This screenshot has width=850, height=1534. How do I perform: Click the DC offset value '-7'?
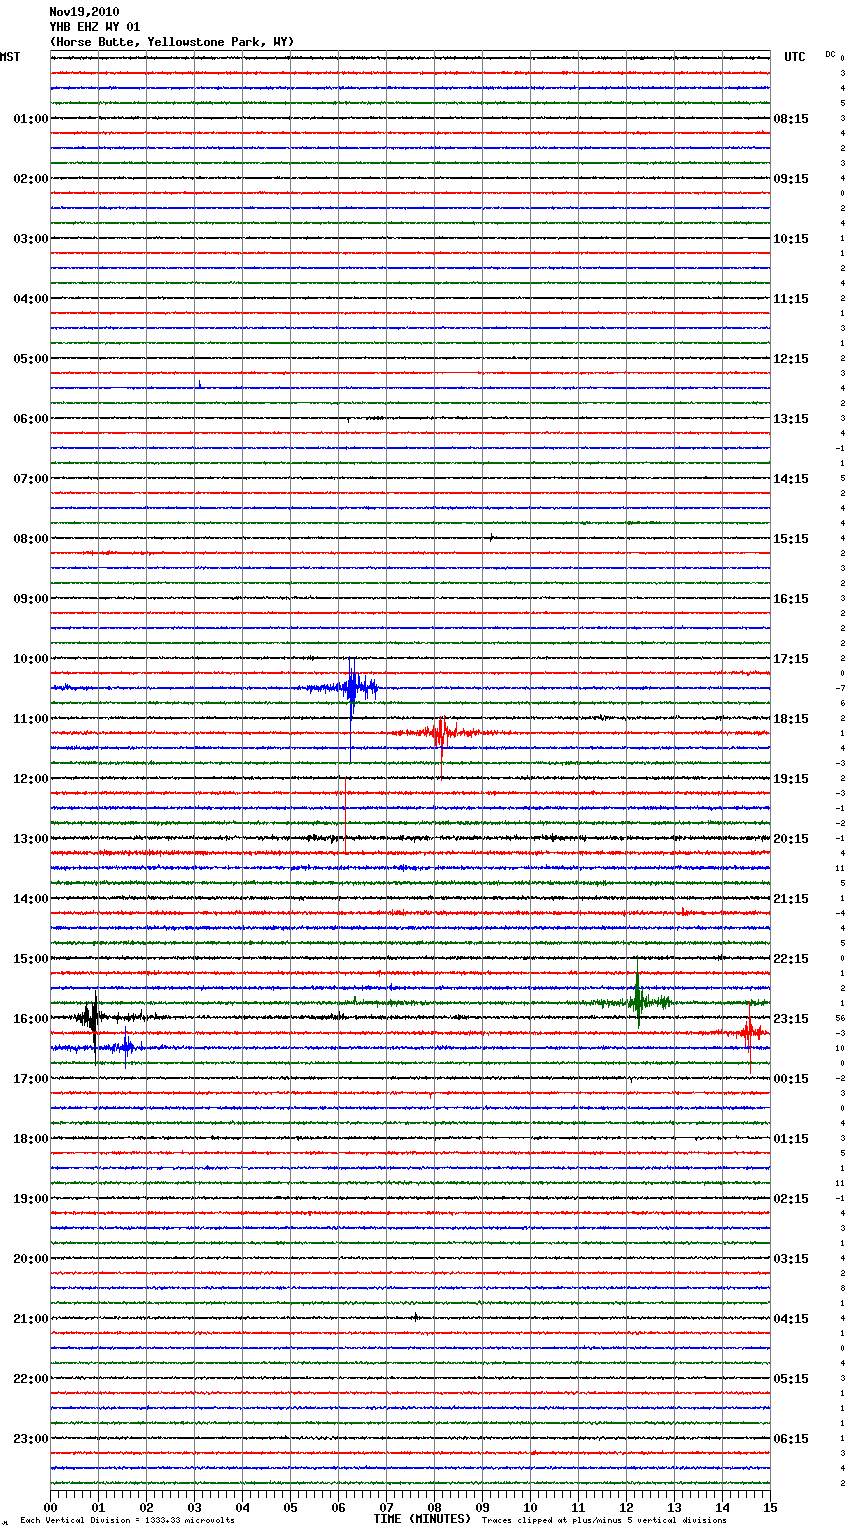(x=841, y=688)
